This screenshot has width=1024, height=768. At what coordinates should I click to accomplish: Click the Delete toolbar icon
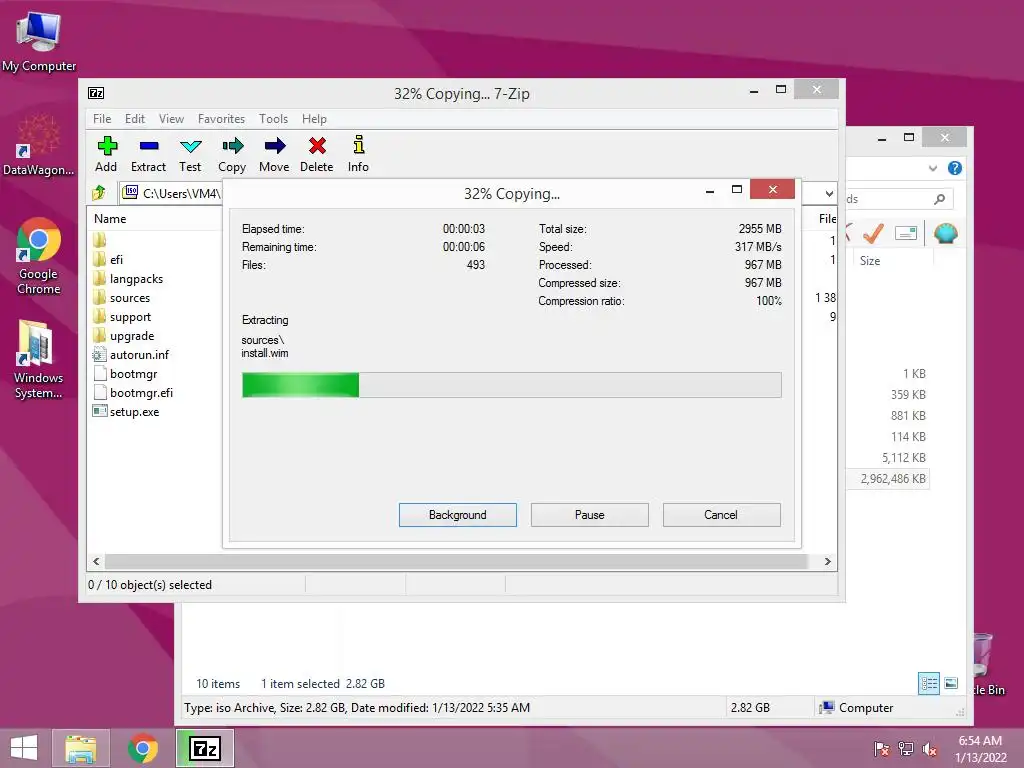click(317, 154)
